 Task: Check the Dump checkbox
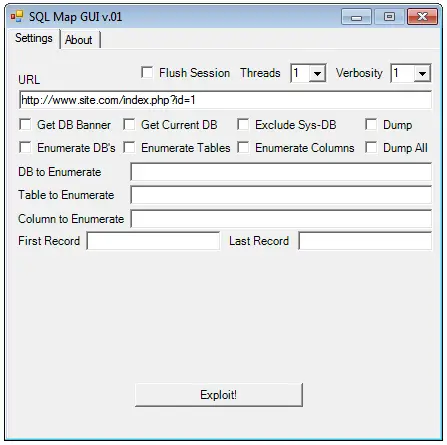click(371, 124)
